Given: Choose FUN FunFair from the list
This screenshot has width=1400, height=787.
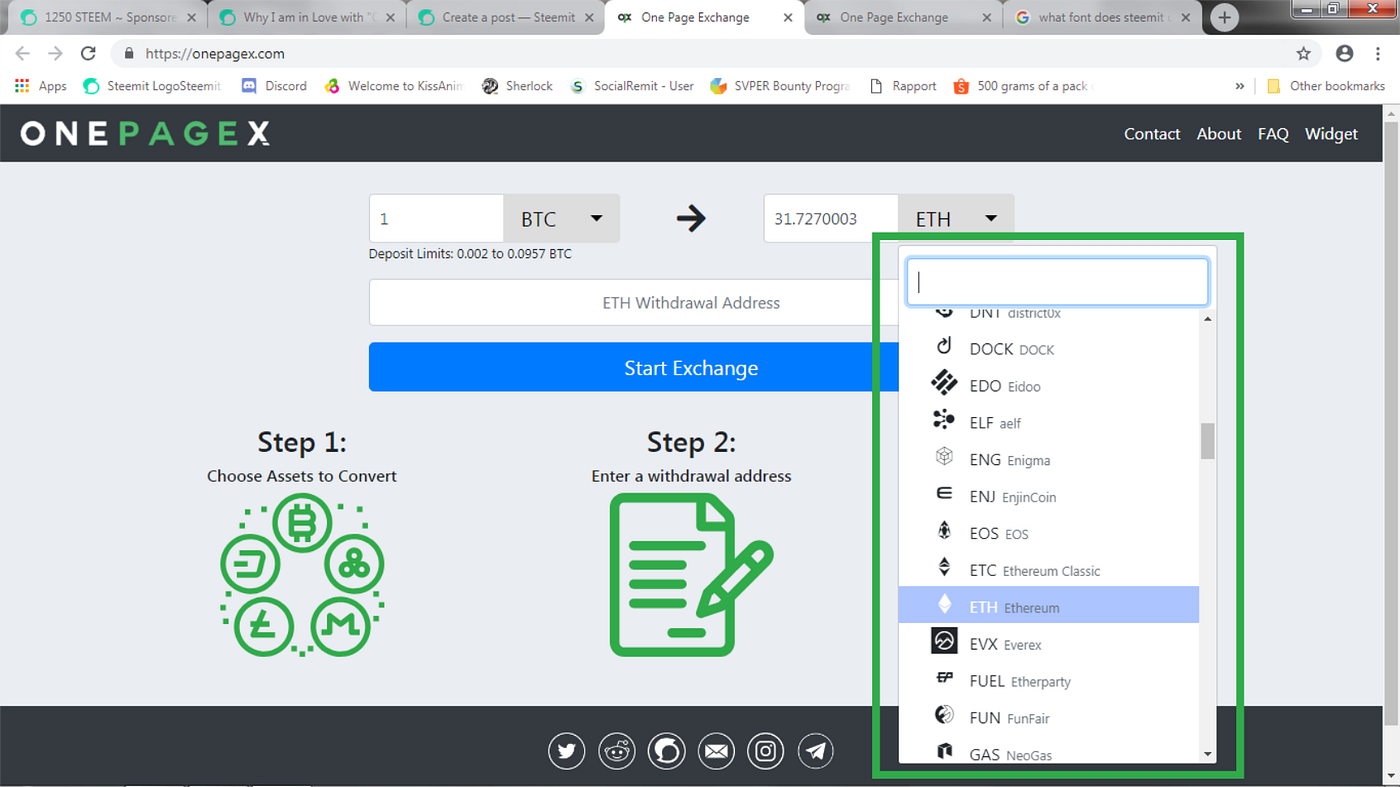Looking at the screenshot, I should (1049, 718).
